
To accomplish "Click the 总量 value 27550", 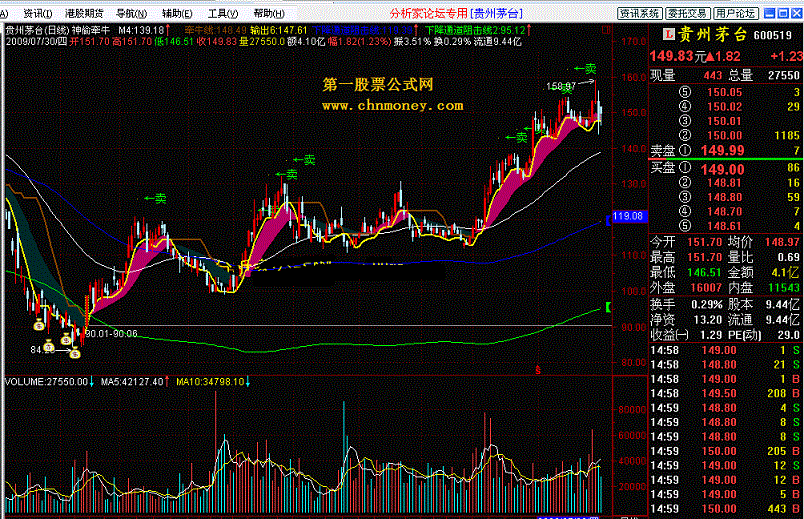I will [x=784, y=76].
